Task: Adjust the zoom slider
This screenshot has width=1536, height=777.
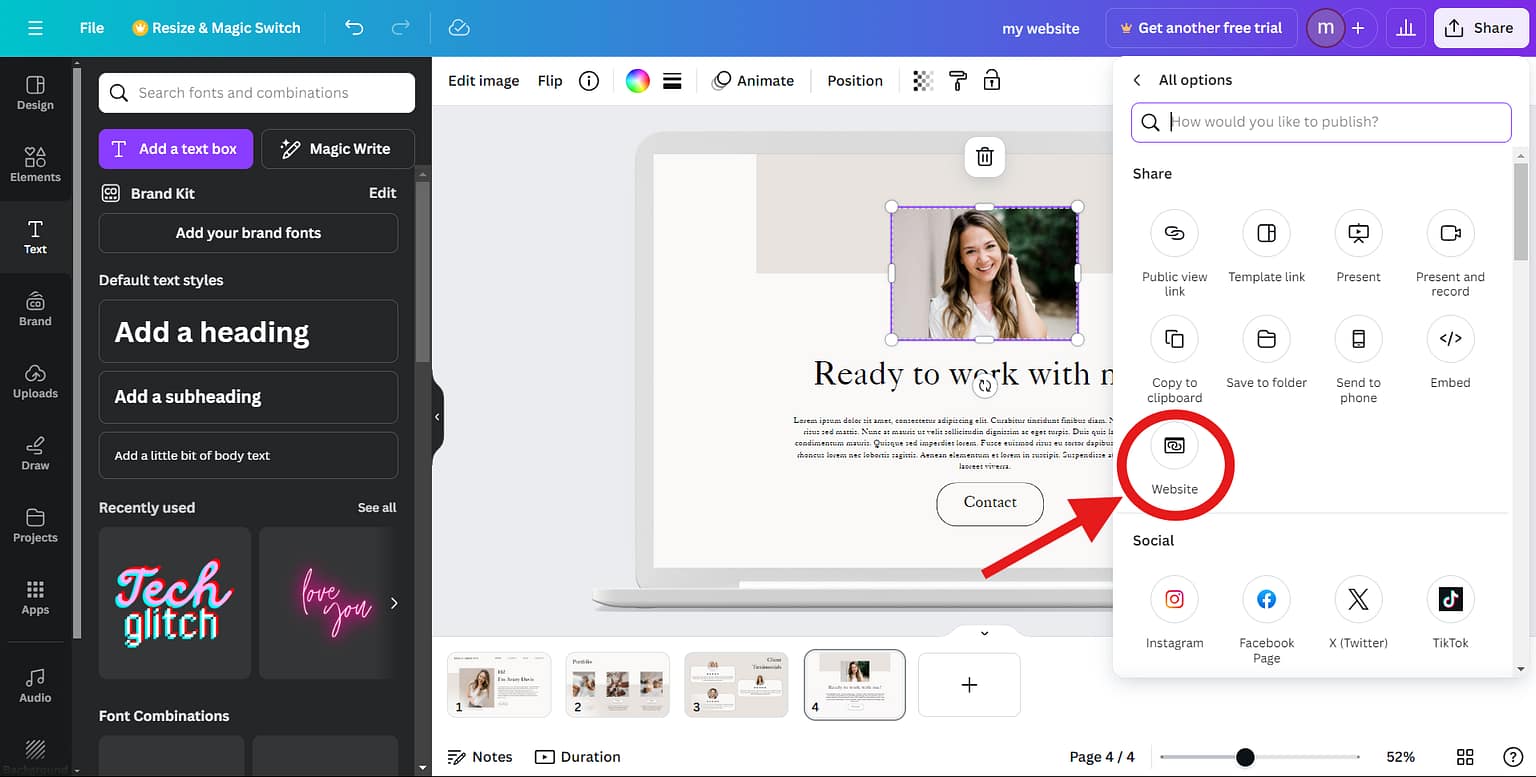Action: [x=1243, y=757]
